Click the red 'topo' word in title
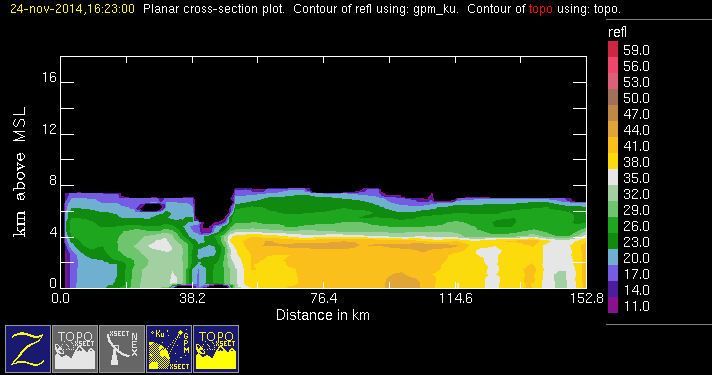This screenshot has height=375, width=712. 540,9
